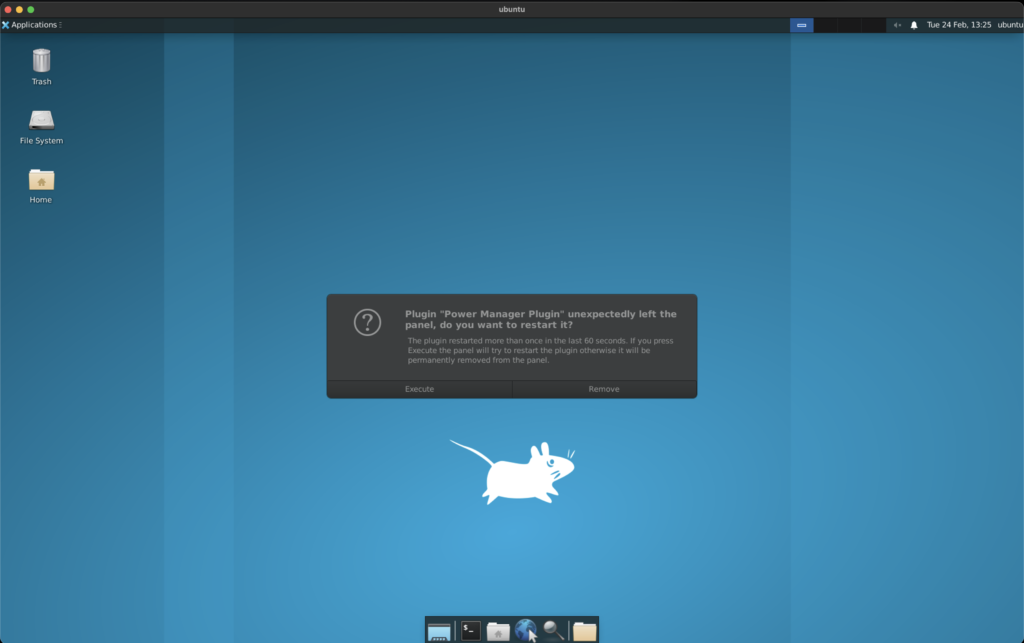Screen dimensions: 1024x643
Task: Open the web browser globe icon
Action: click(x=525, y=631)
